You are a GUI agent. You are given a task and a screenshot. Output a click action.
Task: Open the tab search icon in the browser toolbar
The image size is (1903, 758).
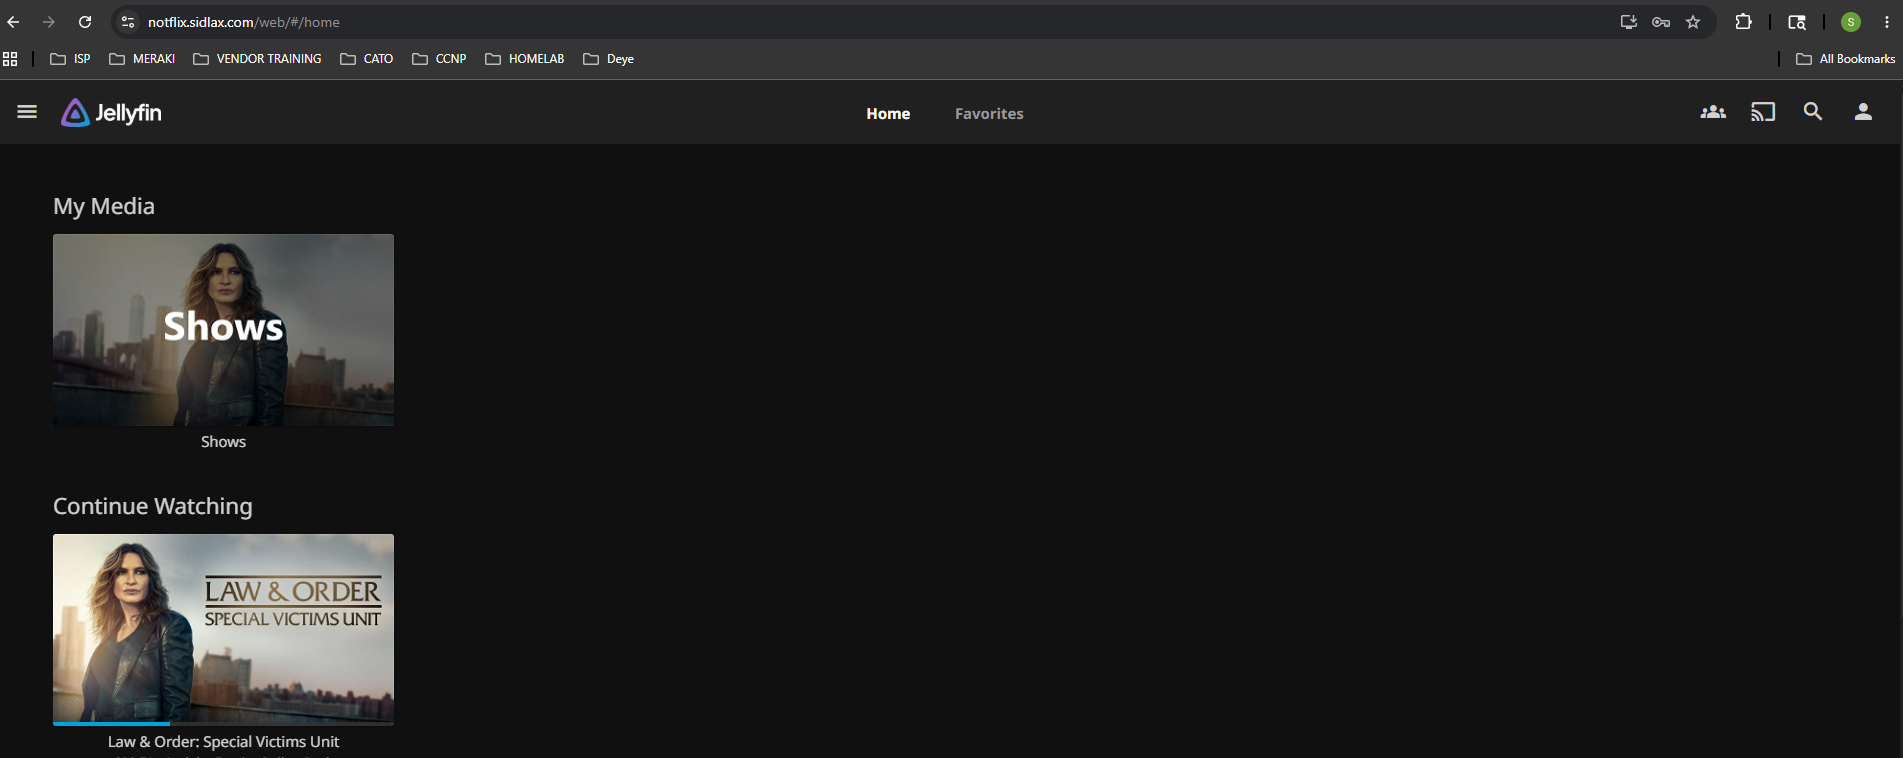click(x=1797, y=22)
